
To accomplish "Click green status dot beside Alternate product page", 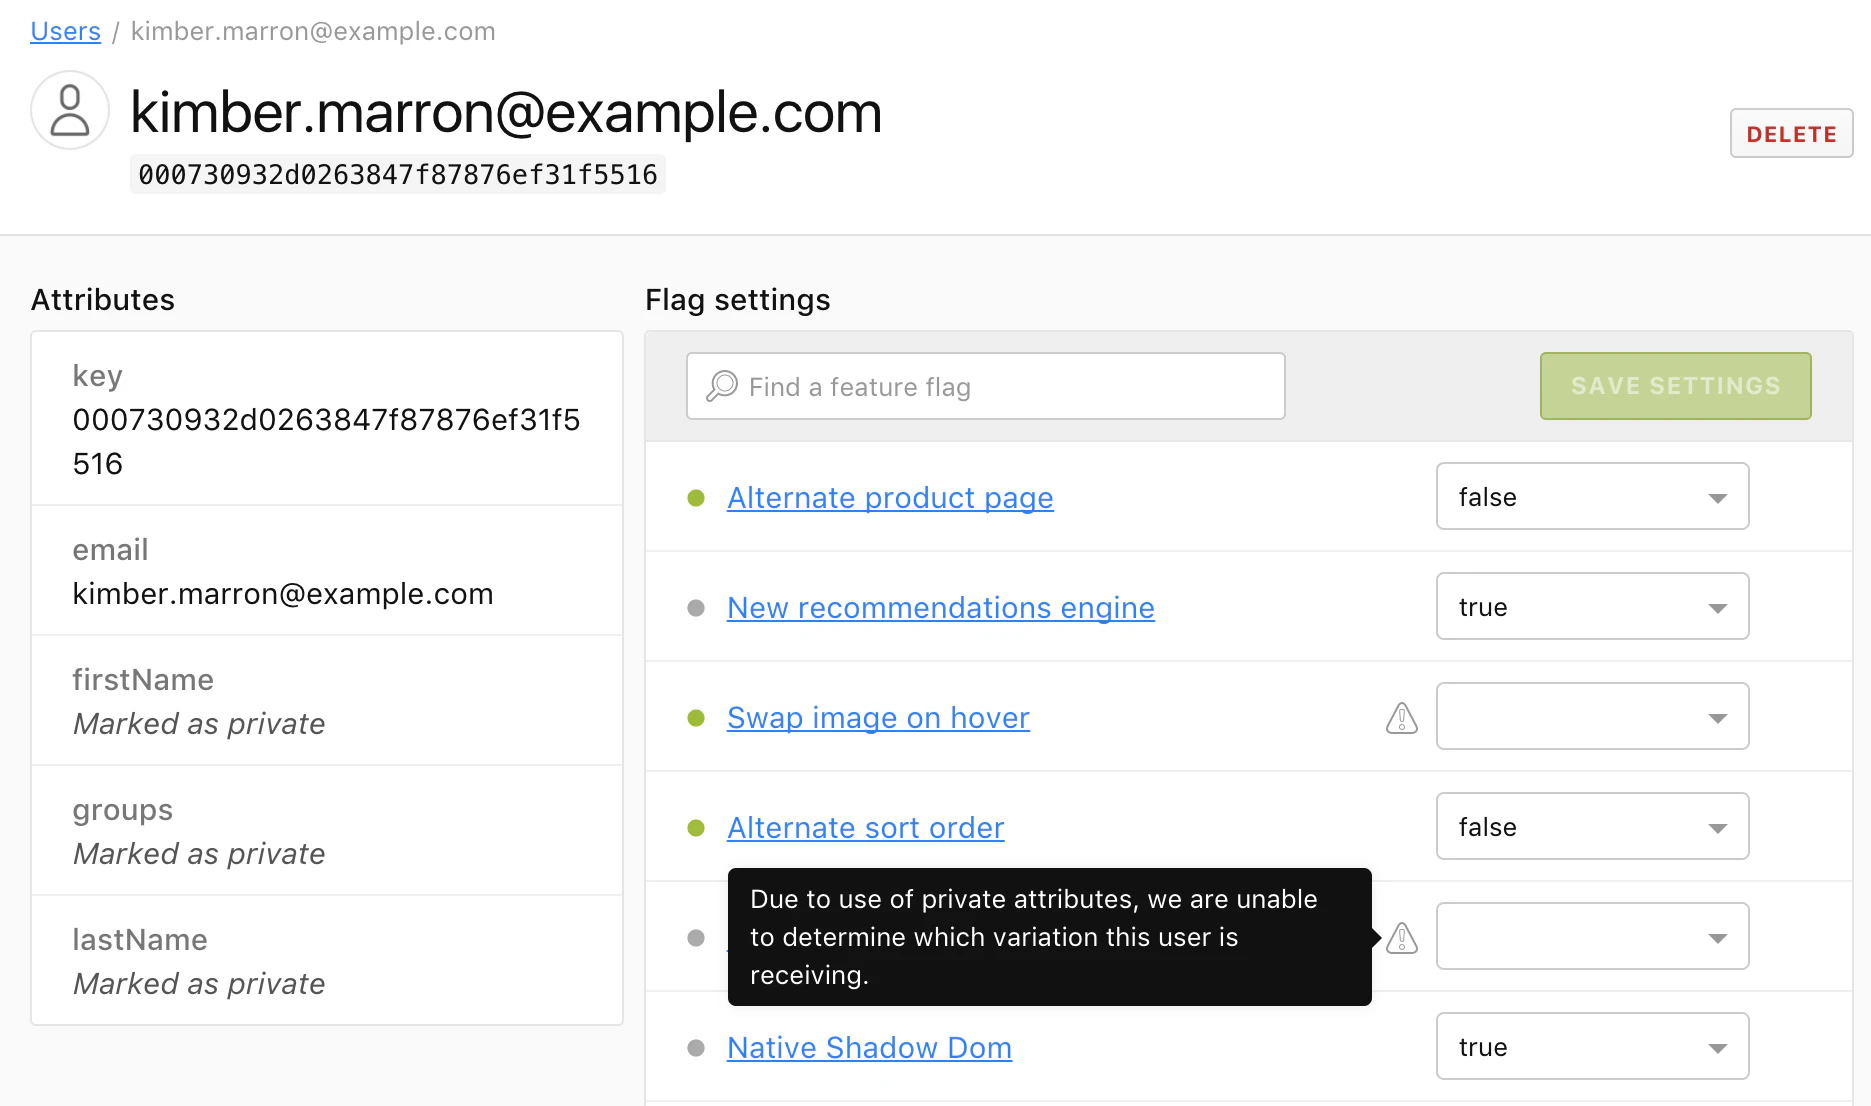I will (x=696, y=497).
